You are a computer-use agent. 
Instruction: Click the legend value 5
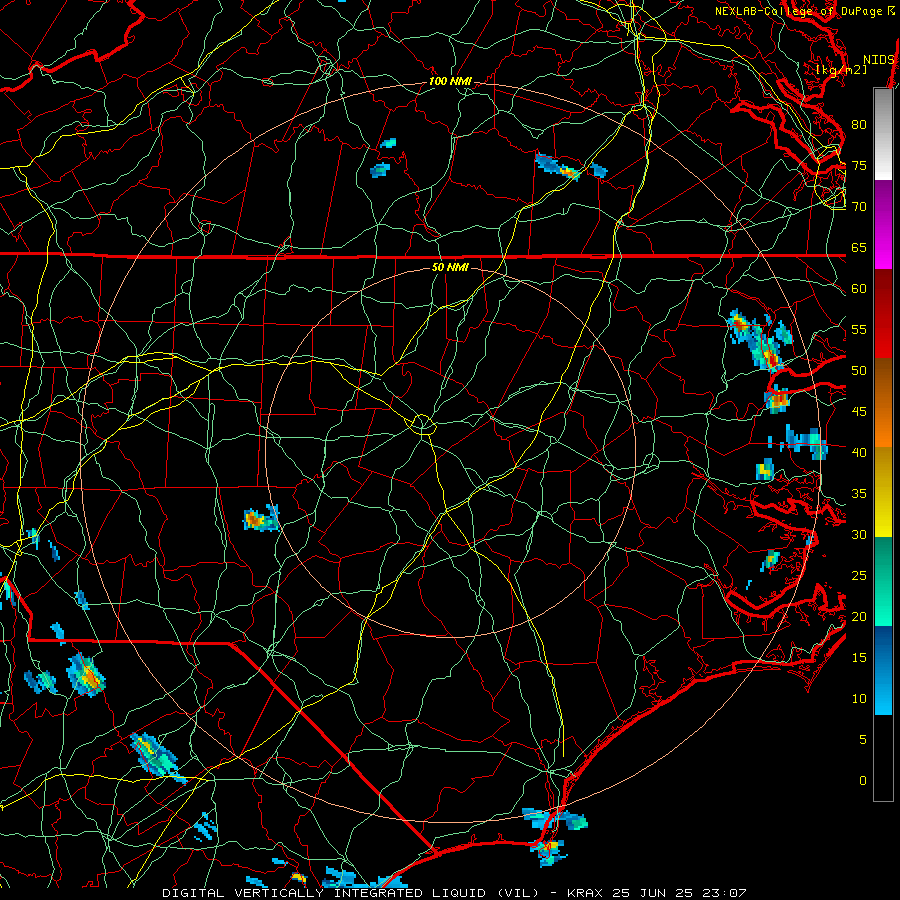(x=863, y=740)
